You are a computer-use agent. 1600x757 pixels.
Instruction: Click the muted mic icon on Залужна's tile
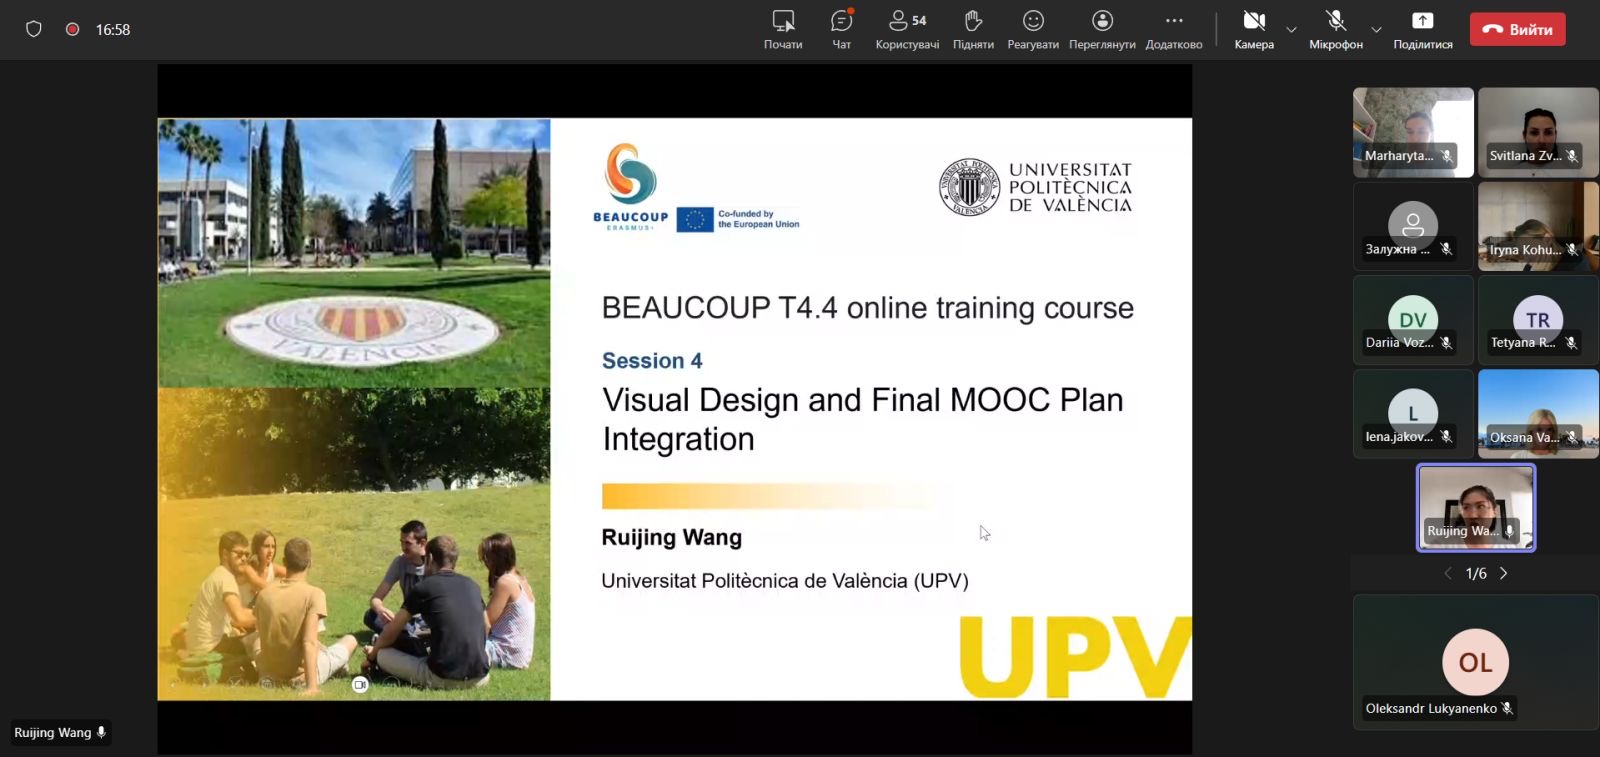tap(1447, 249)
